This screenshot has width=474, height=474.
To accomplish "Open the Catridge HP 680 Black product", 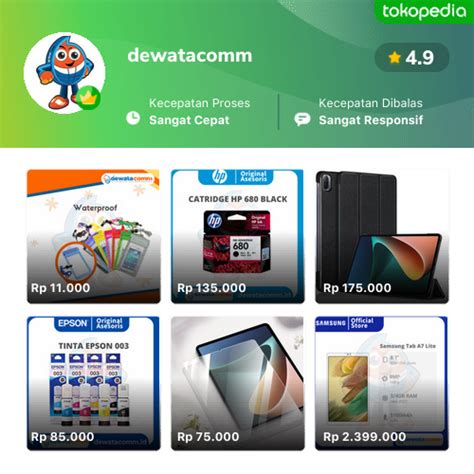I will pos(238,236).
